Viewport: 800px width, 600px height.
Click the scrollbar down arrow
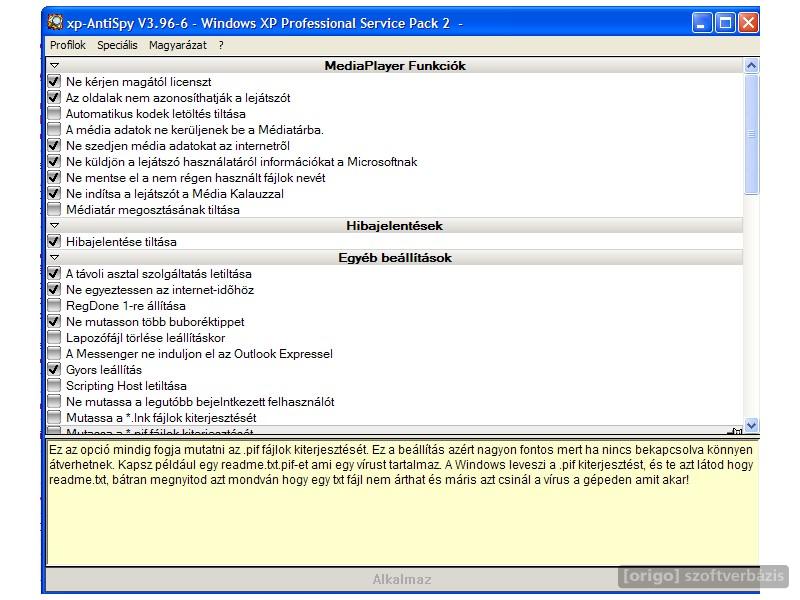(751, 425)
